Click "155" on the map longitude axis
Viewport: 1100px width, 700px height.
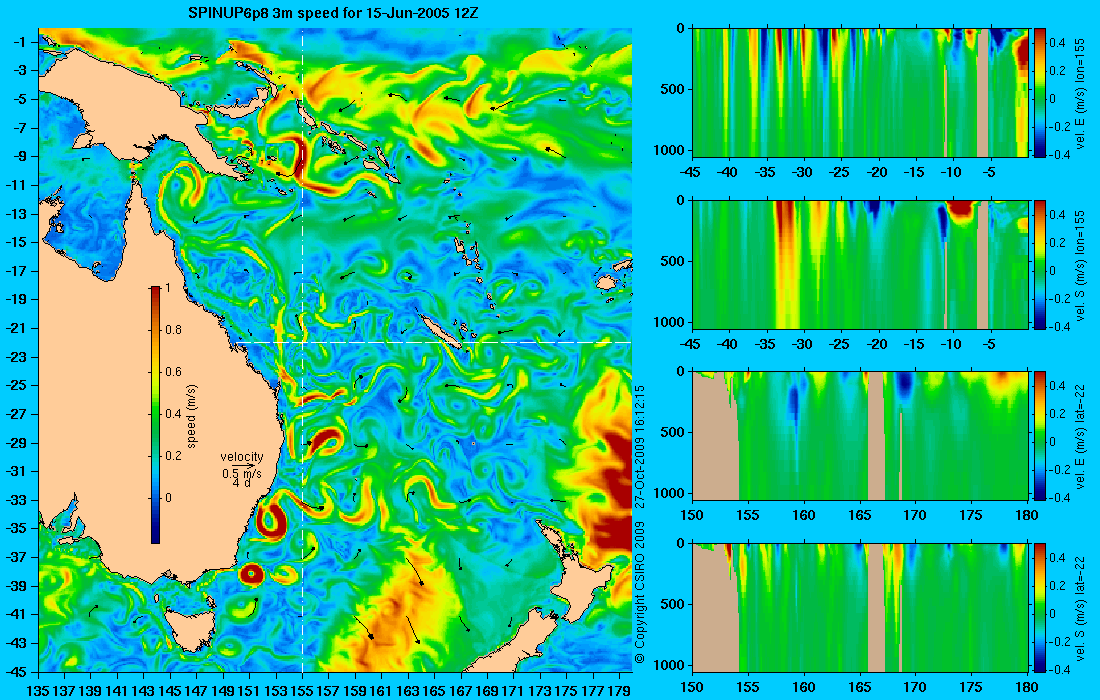(302, 691)
